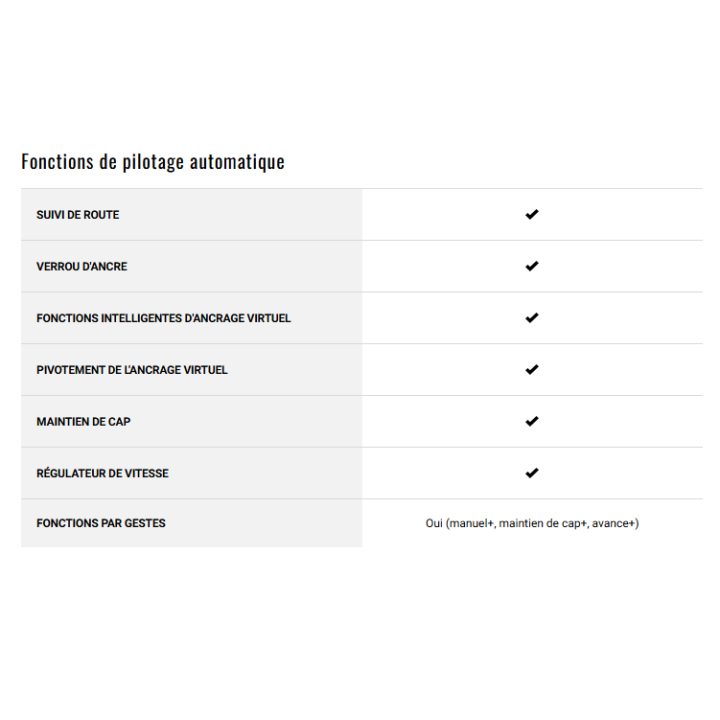Click the Maintien de cap checkmark
Viewport: 720px width, 720px height.
532,421
